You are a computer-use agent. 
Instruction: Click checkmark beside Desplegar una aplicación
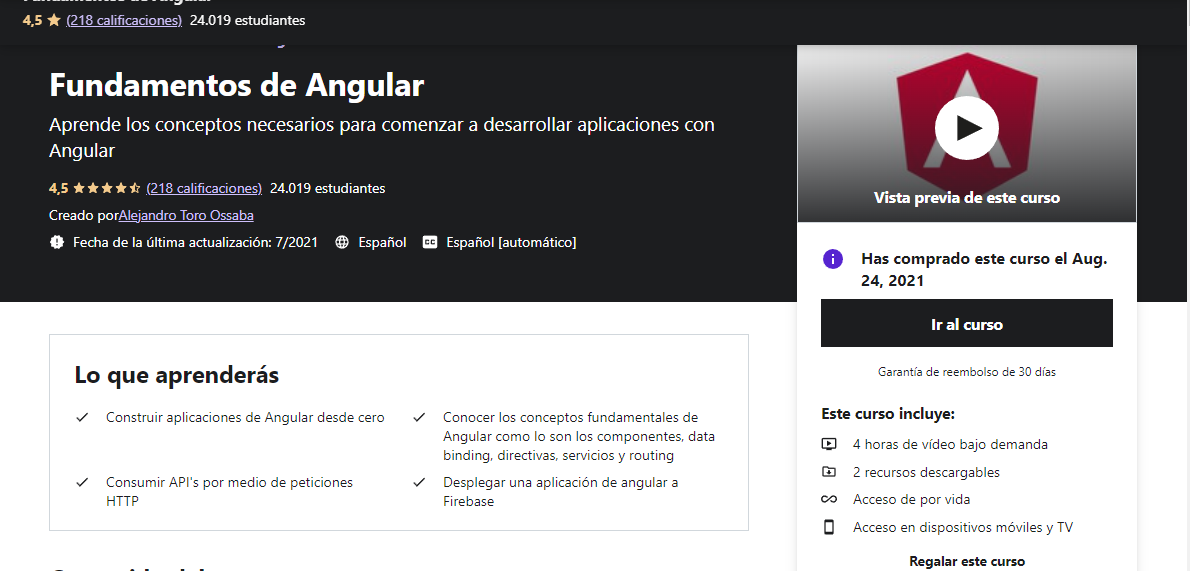[418, 482]
